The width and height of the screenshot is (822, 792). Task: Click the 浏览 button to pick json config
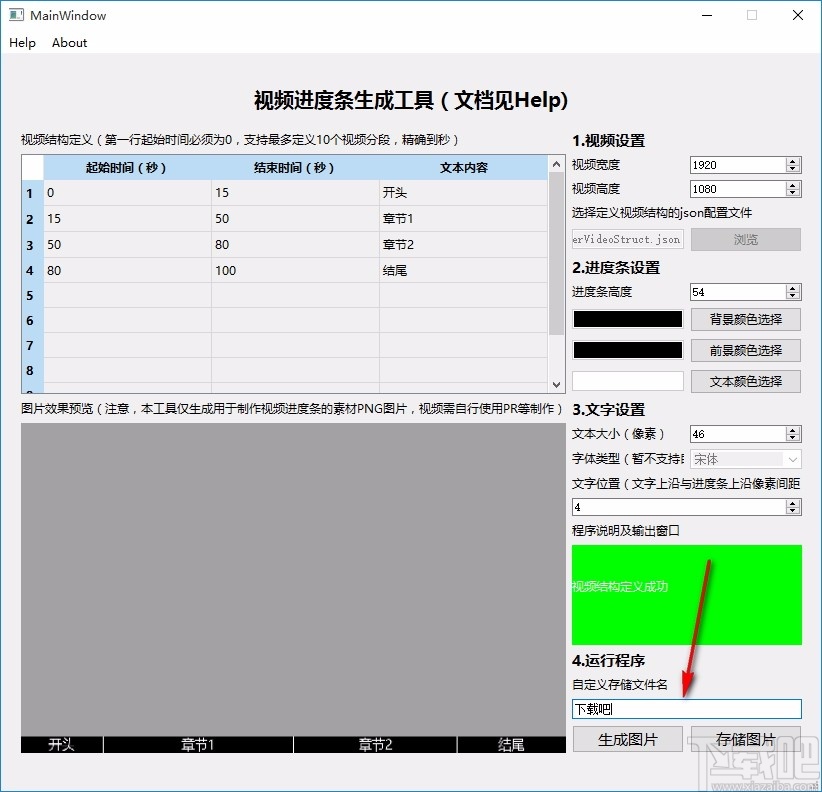pos(745,239)
